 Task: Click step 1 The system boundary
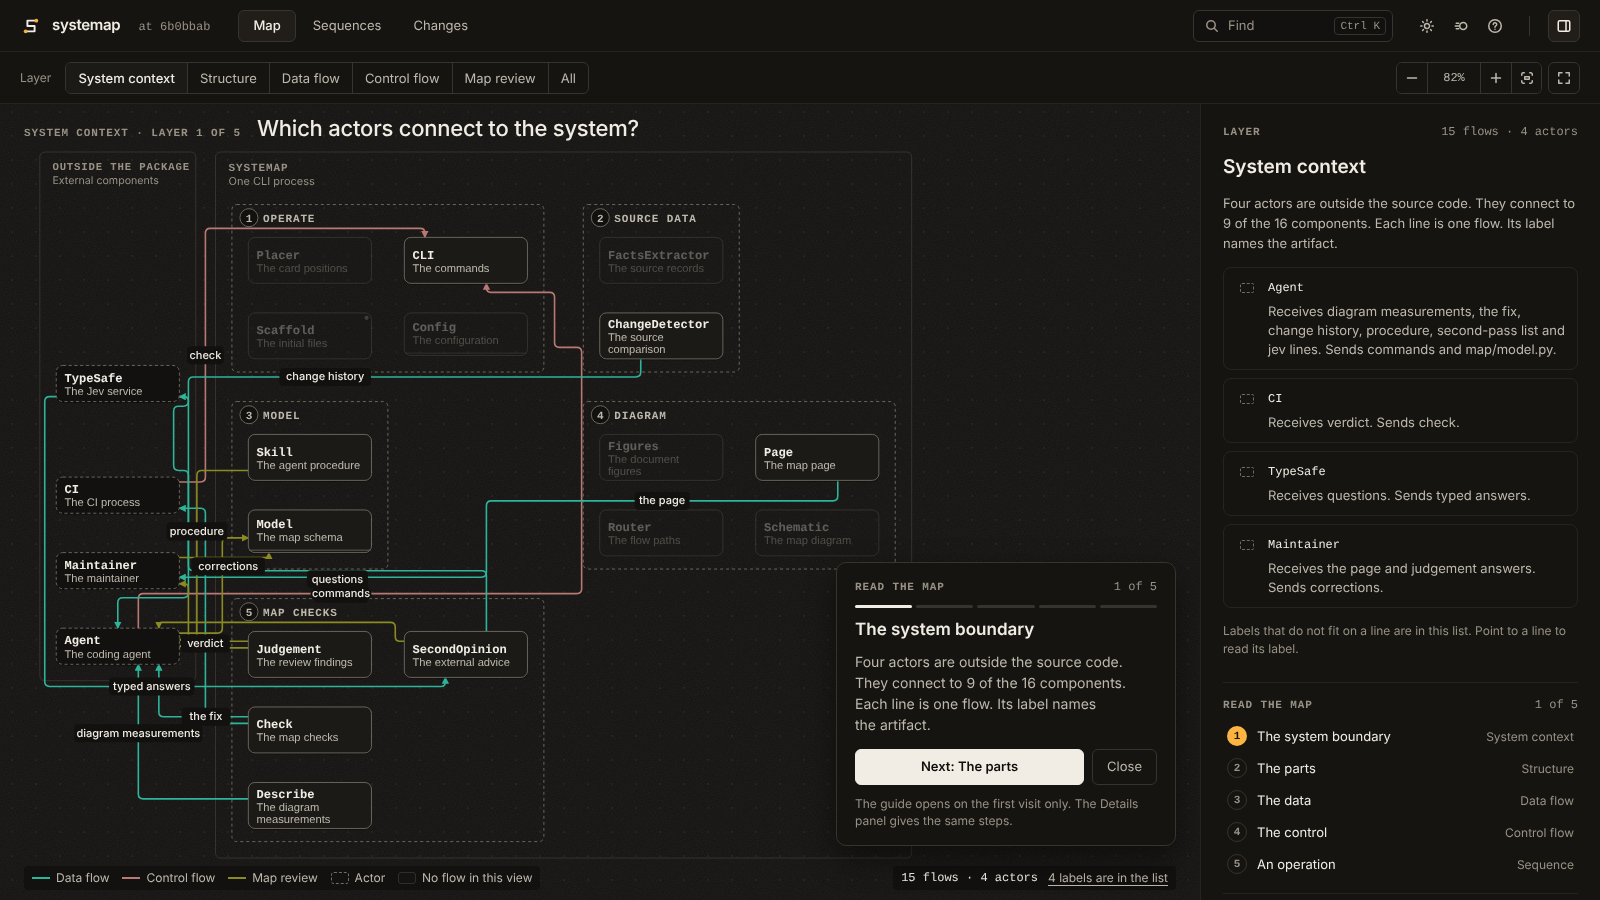[x=1400, y=736]
